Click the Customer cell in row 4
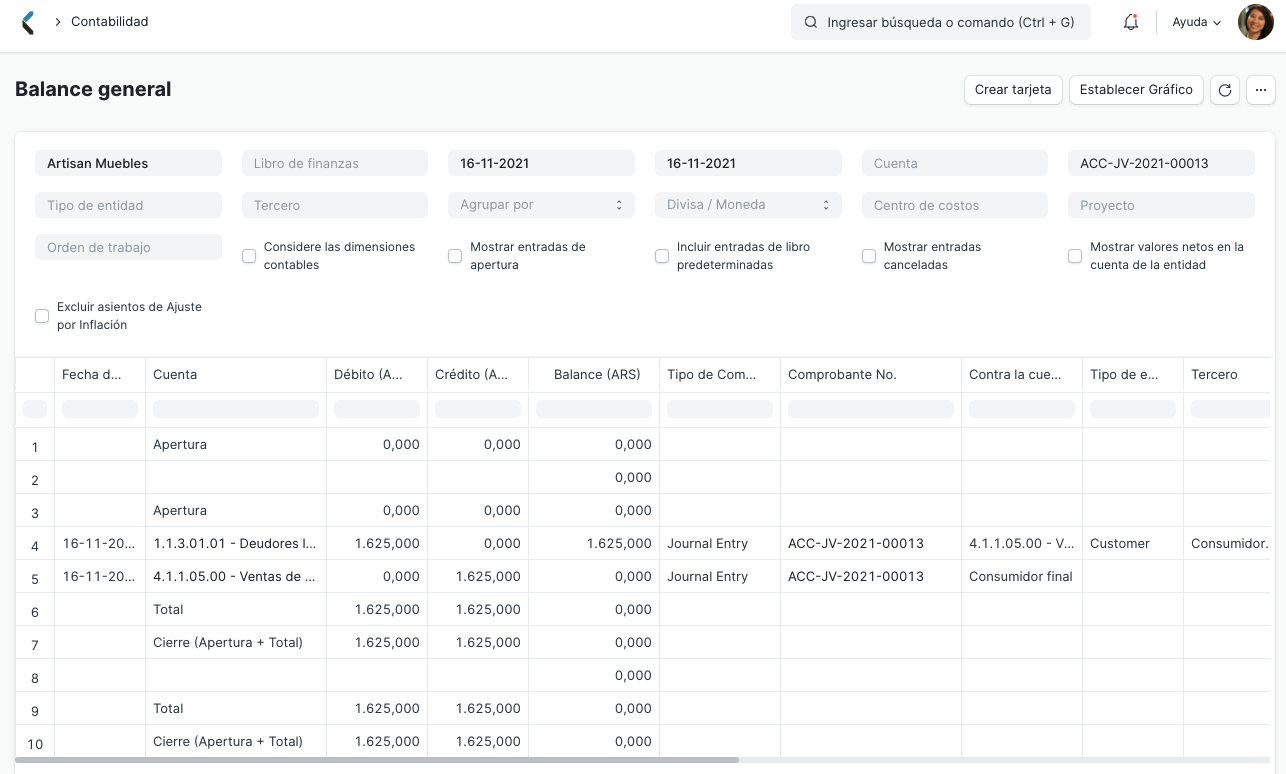 (1133, 543)
